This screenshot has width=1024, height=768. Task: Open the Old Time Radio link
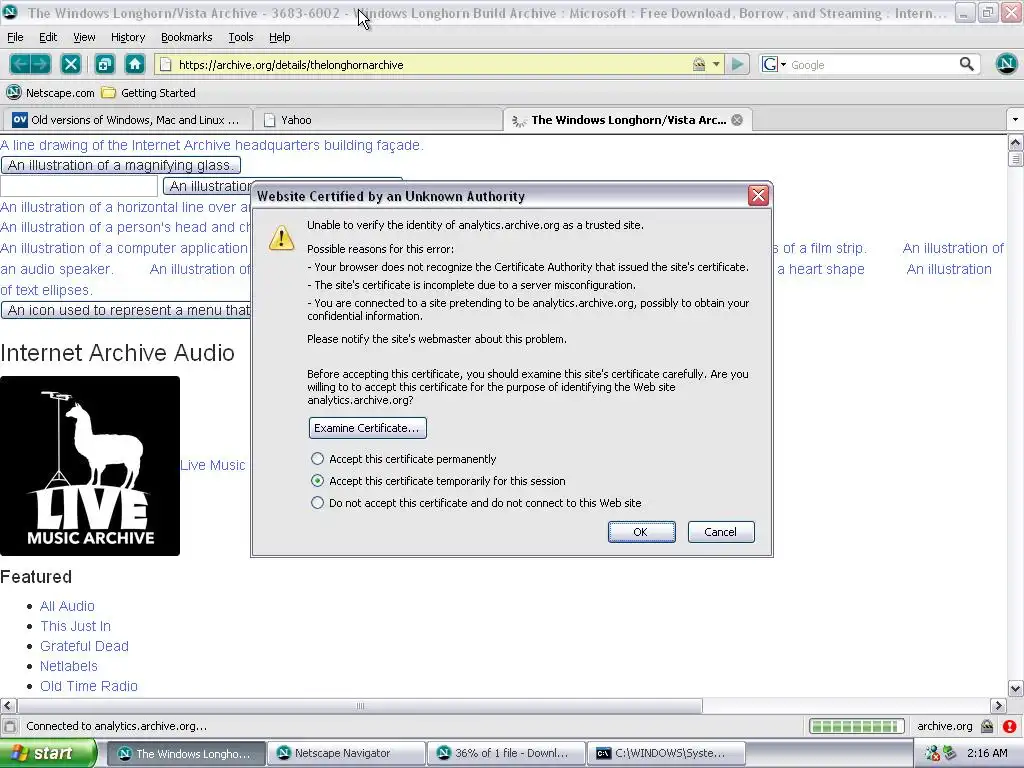point(89,686)
